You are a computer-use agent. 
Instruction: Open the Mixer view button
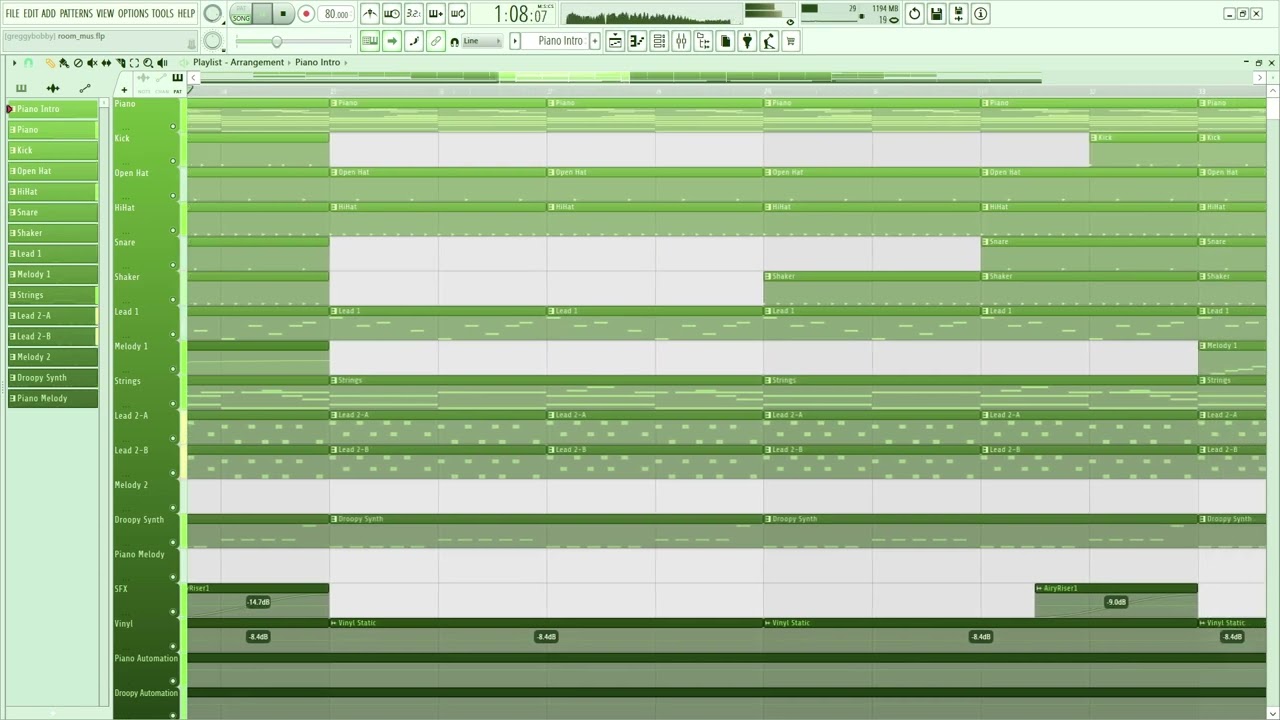tap(681, 41)
